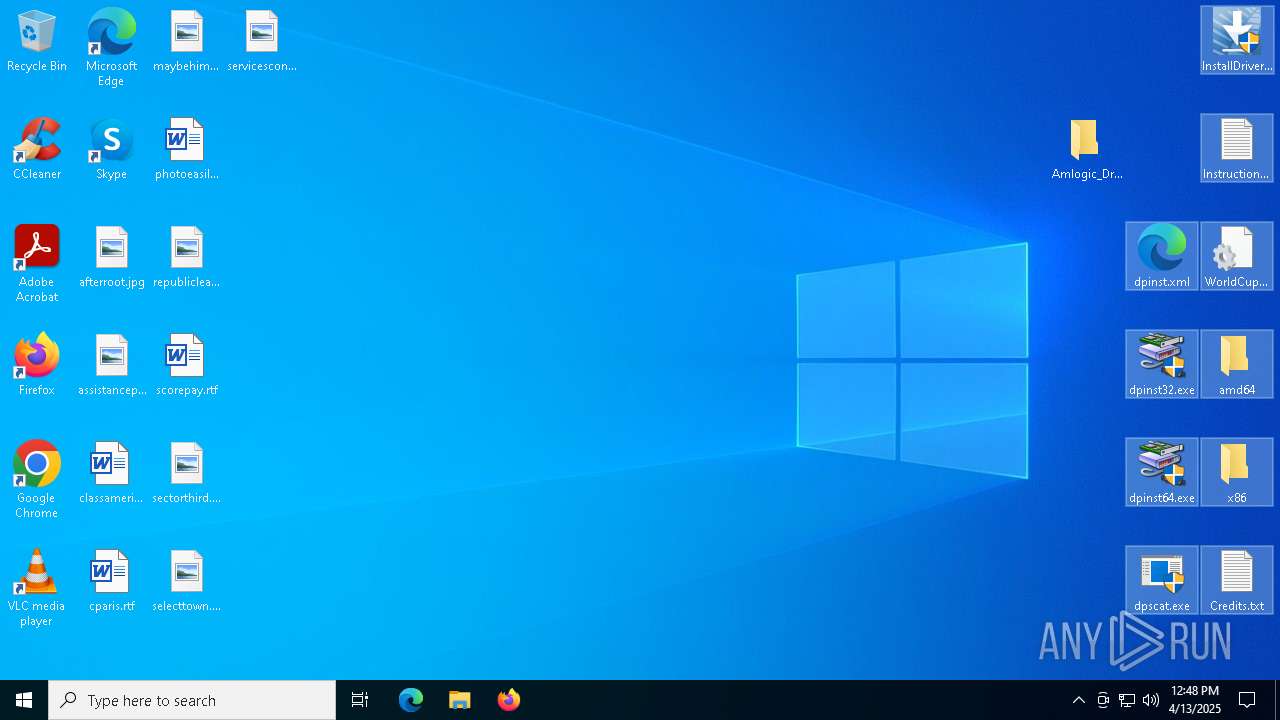Open Task View from the taskbar
The width and height of the screenshot is (1280, 720).
tap(360, 700)
